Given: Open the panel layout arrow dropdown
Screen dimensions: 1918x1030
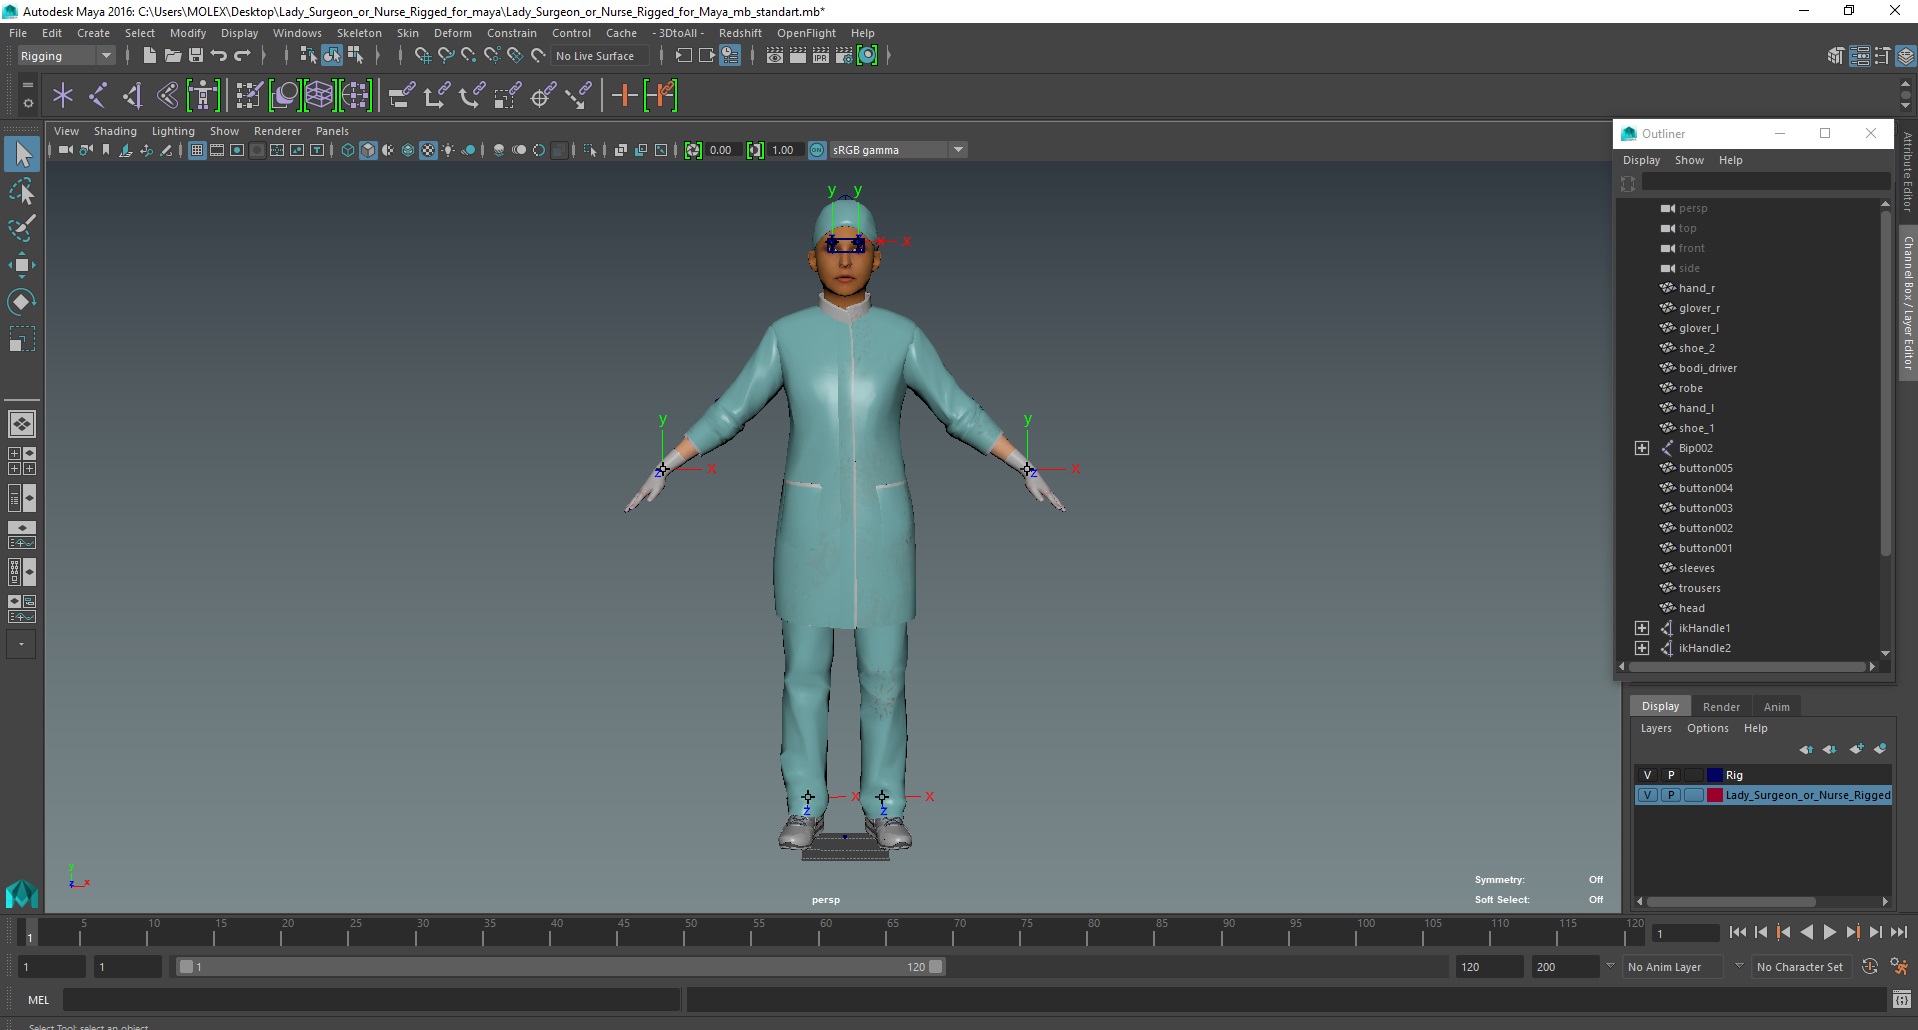Looking at the screenshot, I should 22,645.
